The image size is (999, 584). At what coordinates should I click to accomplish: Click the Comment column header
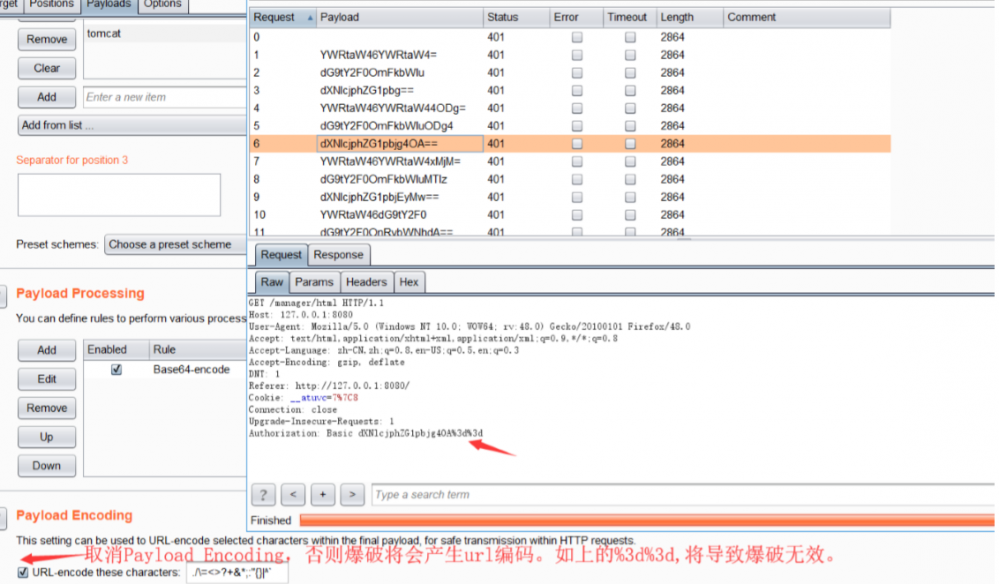coord(807,18)
